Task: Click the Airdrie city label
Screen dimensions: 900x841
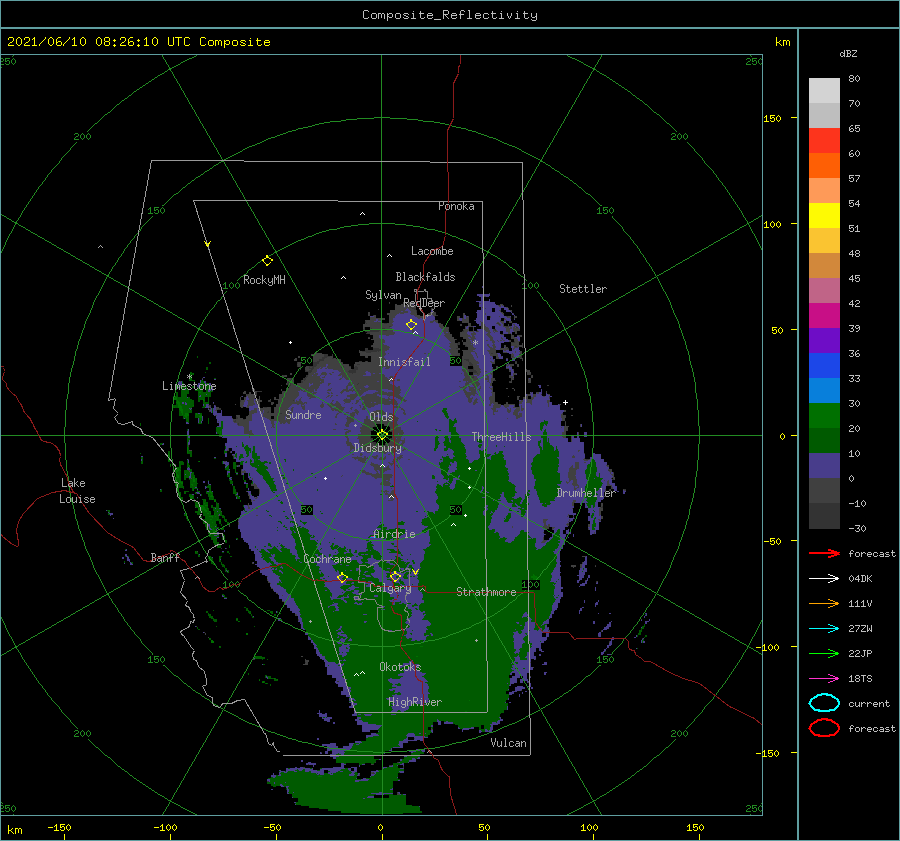Action: (394, 534)
